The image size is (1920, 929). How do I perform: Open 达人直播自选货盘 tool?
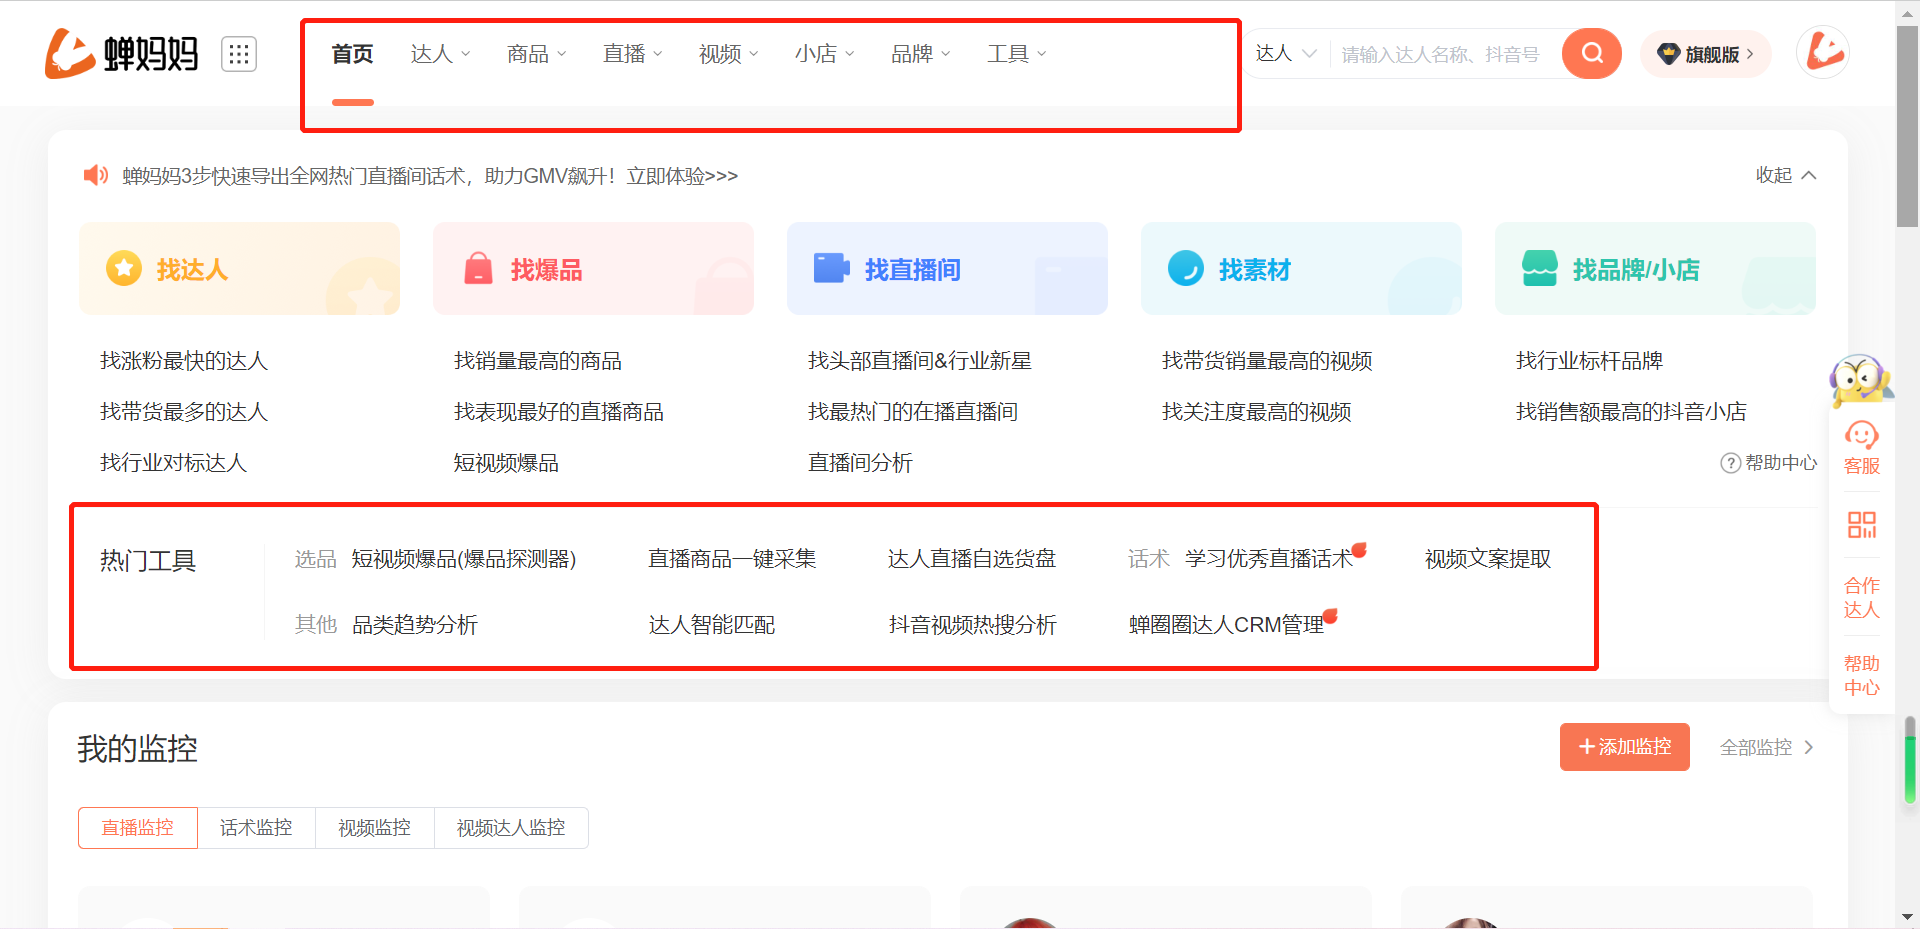pos(972,559)
